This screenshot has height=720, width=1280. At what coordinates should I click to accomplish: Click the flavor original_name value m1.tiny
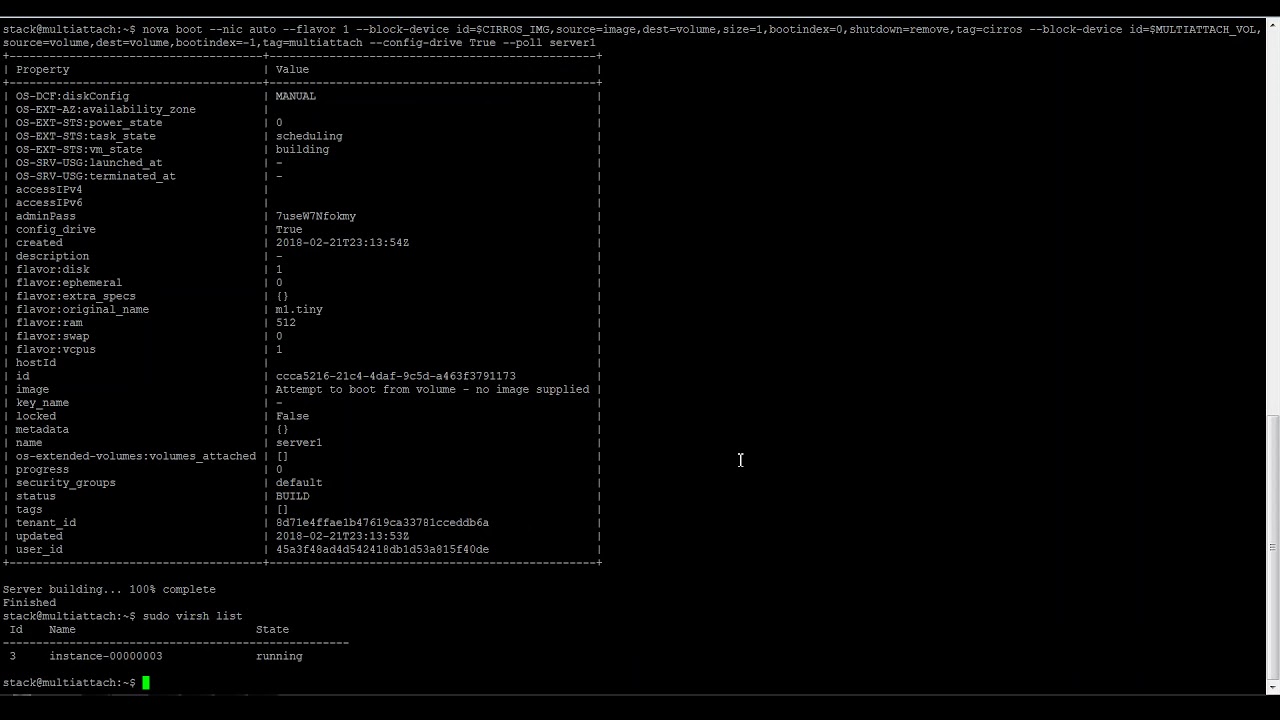(x=299, y=309)
